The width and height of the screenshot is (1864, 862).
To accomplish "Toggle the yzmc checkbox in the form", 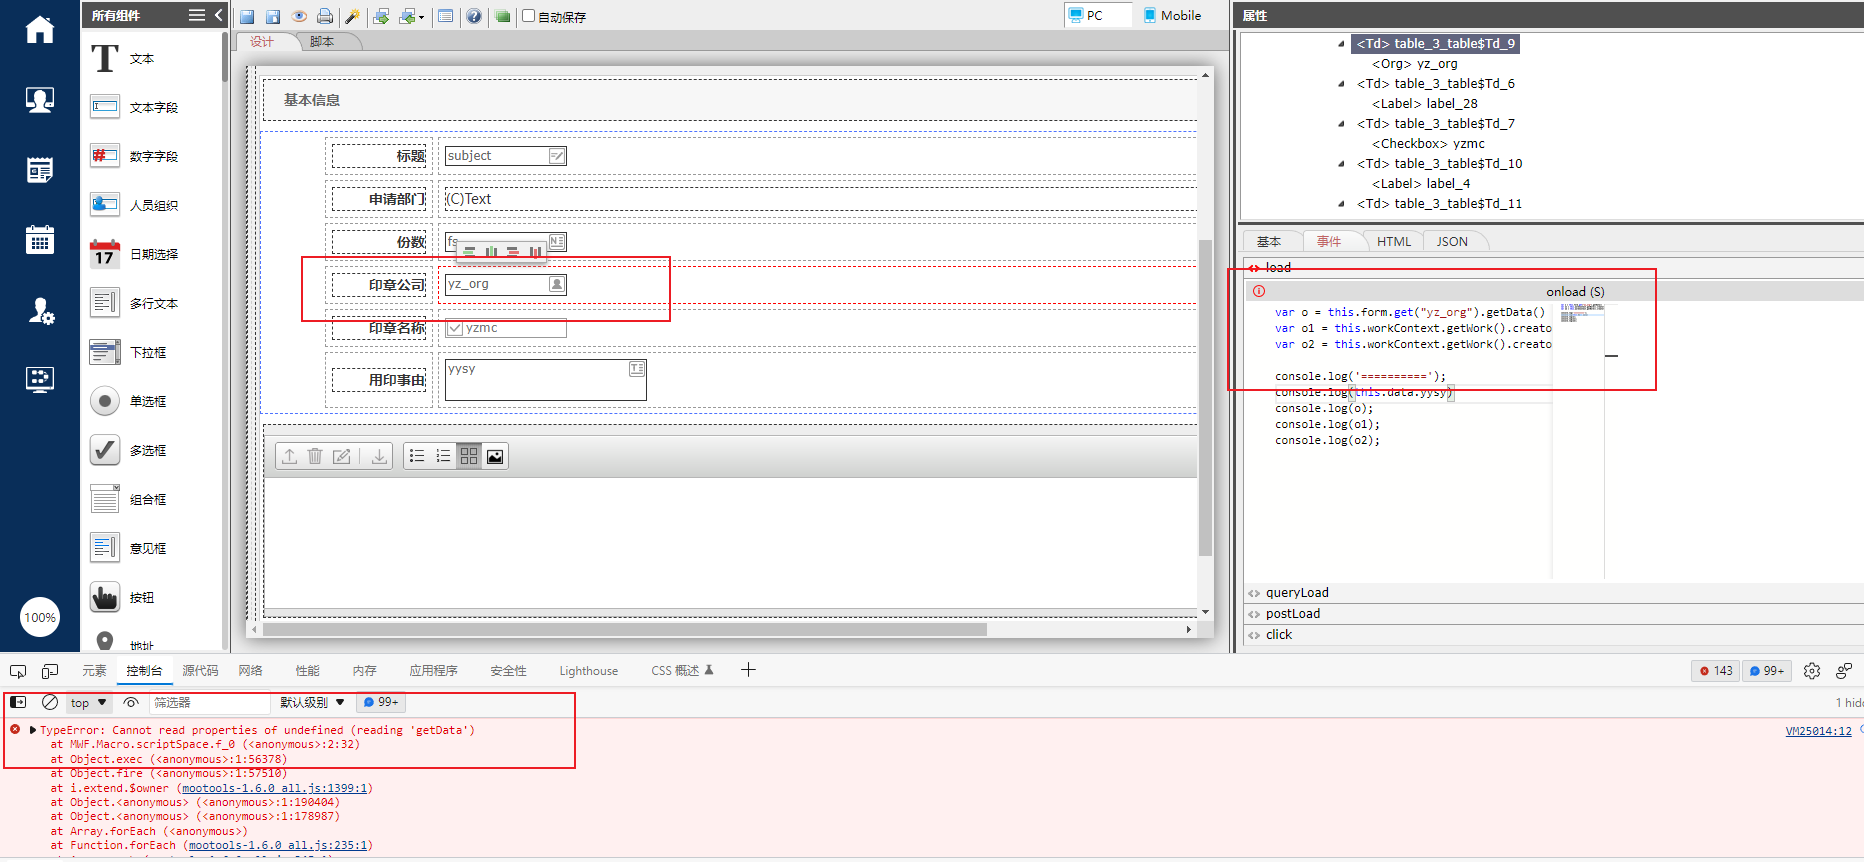I will (x=455, y=328).
